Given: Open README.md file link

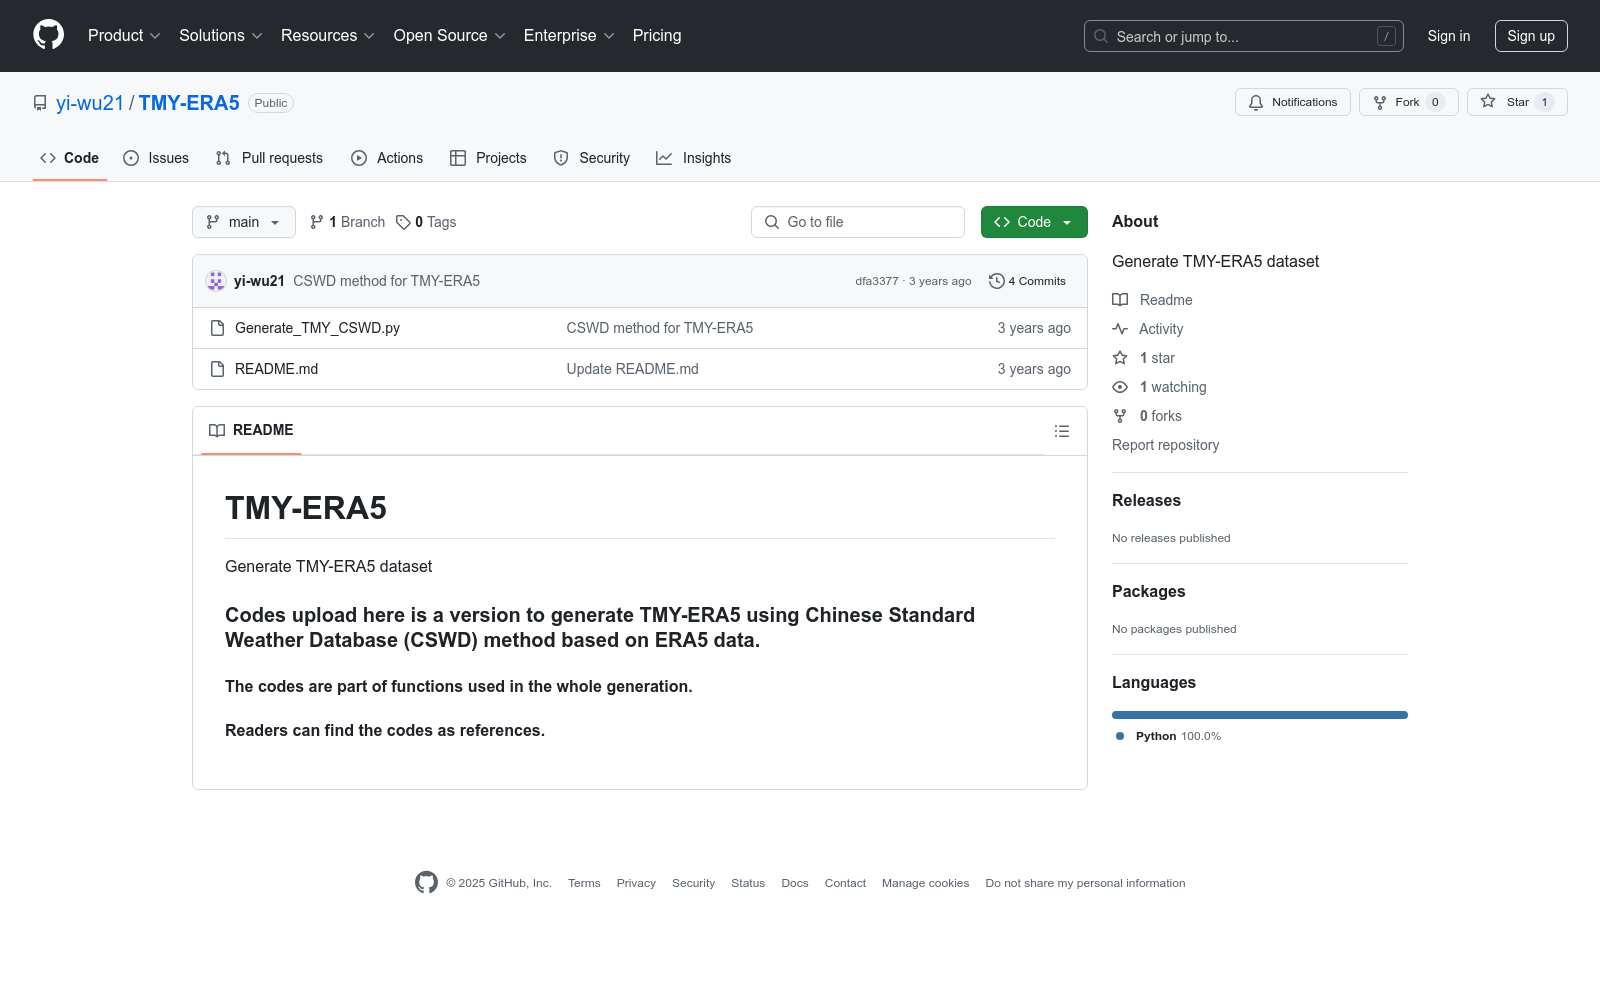Looking at the screenshot, I should click(276, 369).
